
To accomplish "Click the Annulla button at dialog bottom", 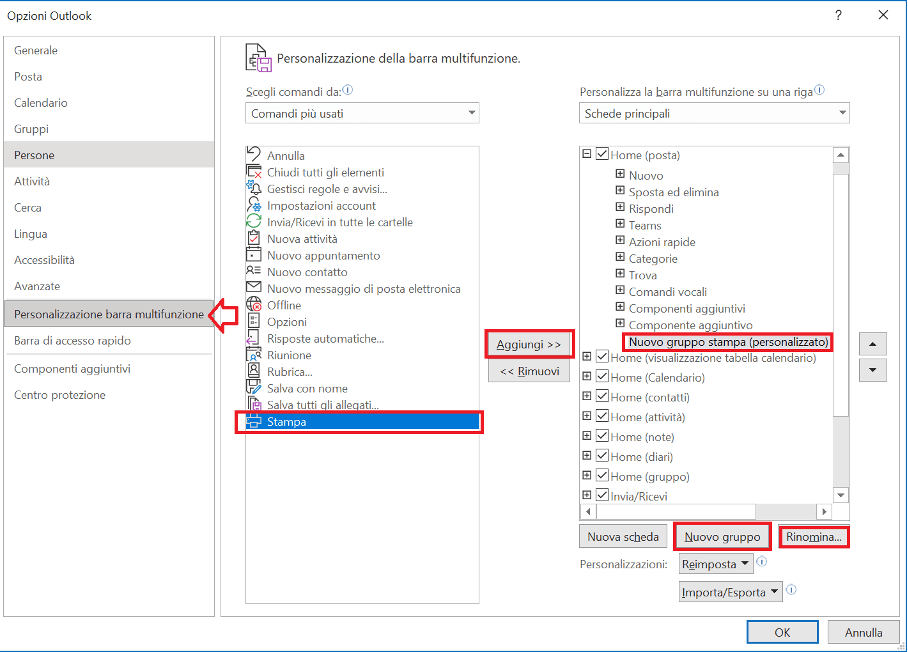I will [x=863, y=632].
